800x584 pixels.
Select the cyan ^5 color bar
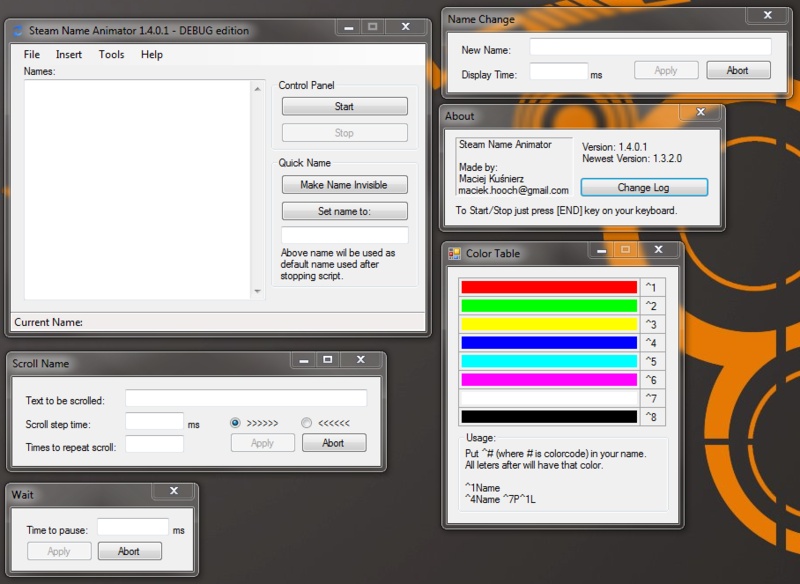[x=549, y=361]
